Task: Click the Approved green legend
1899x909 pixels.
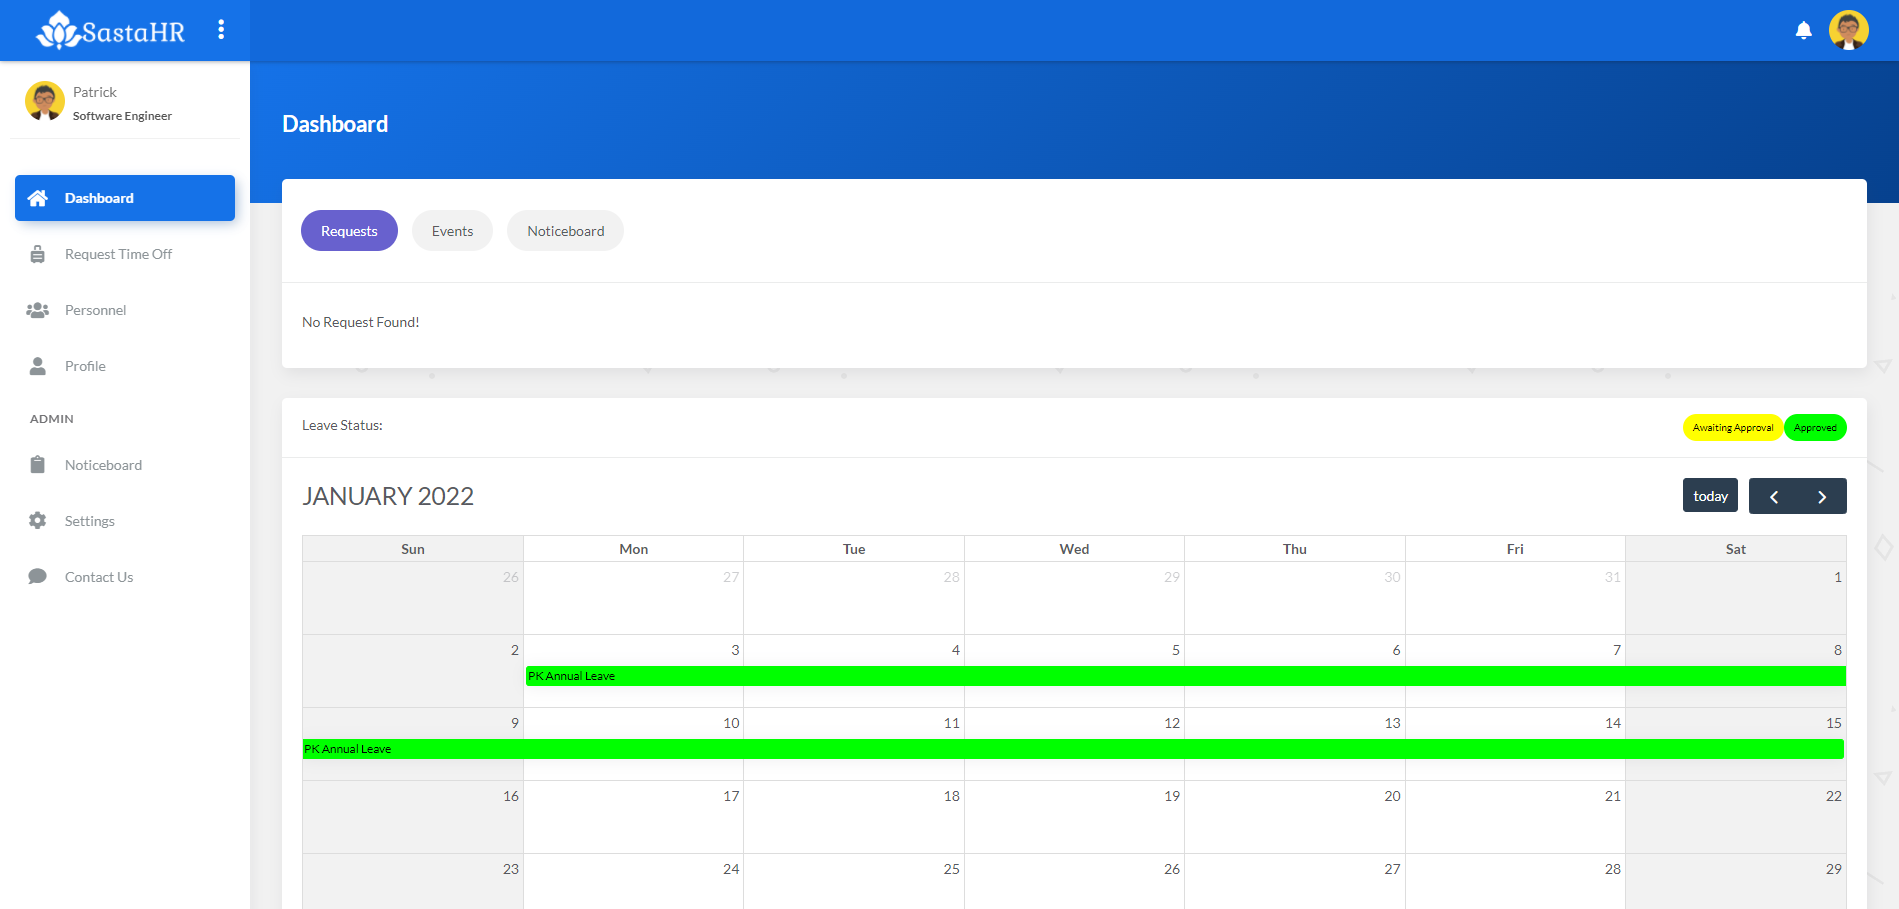Action: coord(1815,428)
